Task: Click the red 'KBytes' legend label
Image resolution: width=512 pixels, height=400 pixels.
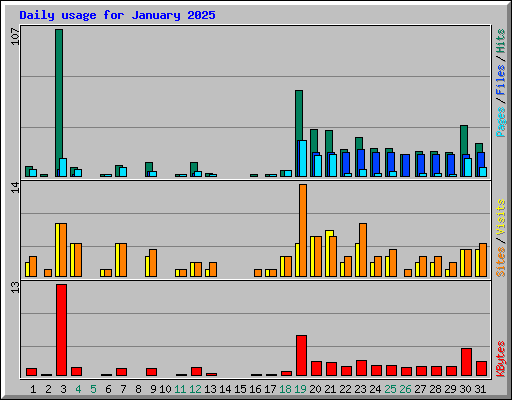Action: 500,359
